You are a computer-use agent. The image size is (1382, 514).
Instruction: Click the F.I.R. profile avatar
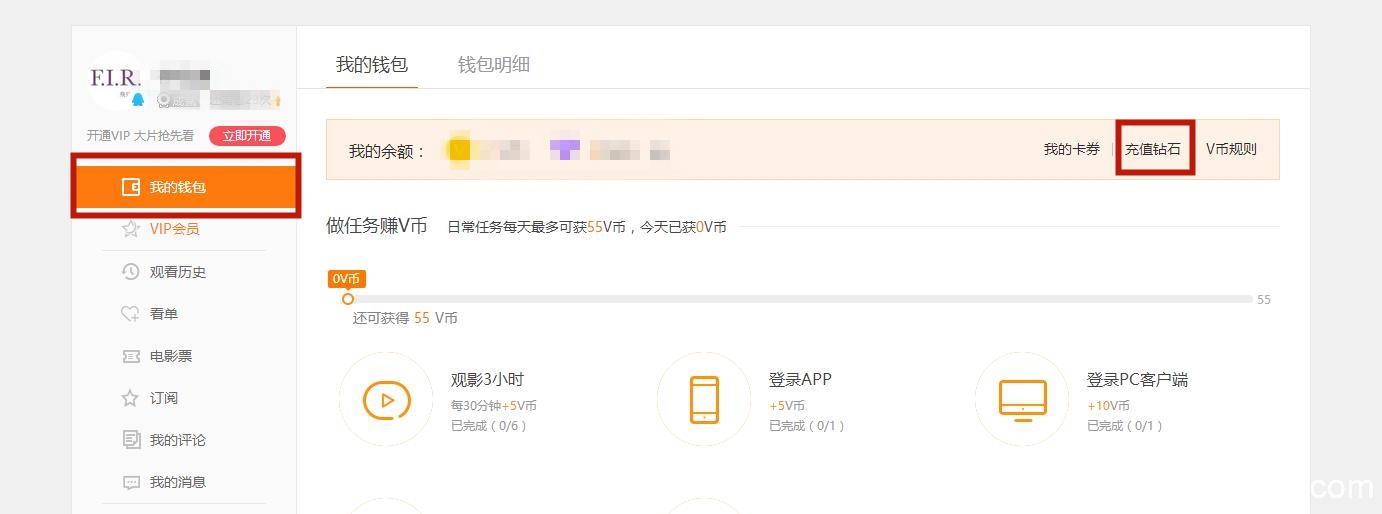point(116,80)
